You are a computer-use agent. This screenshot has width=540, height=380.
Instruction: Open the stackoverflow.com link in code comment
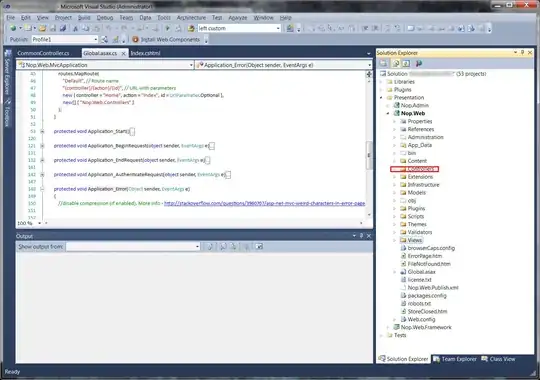pyautogui.click(x=264, y=203)
